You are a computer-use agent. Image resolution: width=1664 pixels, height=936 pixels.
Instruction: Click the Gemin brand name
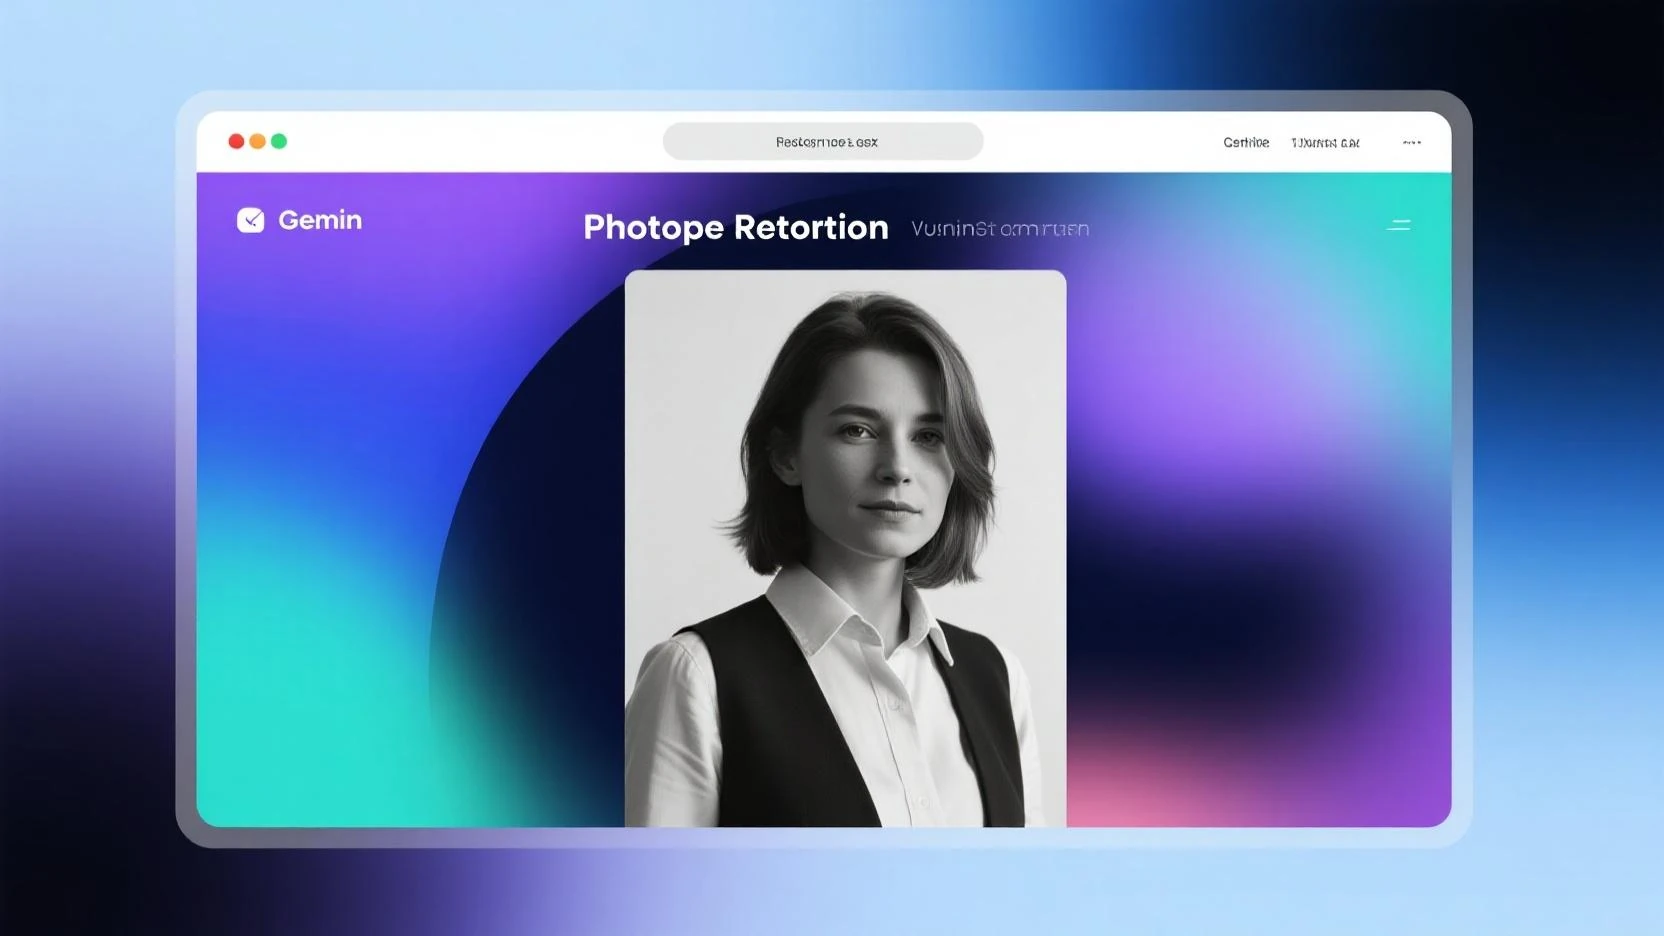320,220
